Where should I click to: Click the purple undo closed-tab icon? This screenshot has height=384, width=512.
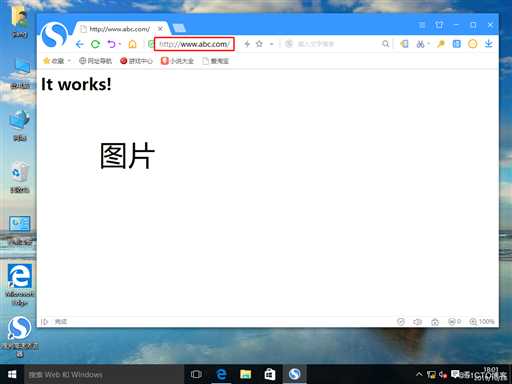[x=111, y=44]
